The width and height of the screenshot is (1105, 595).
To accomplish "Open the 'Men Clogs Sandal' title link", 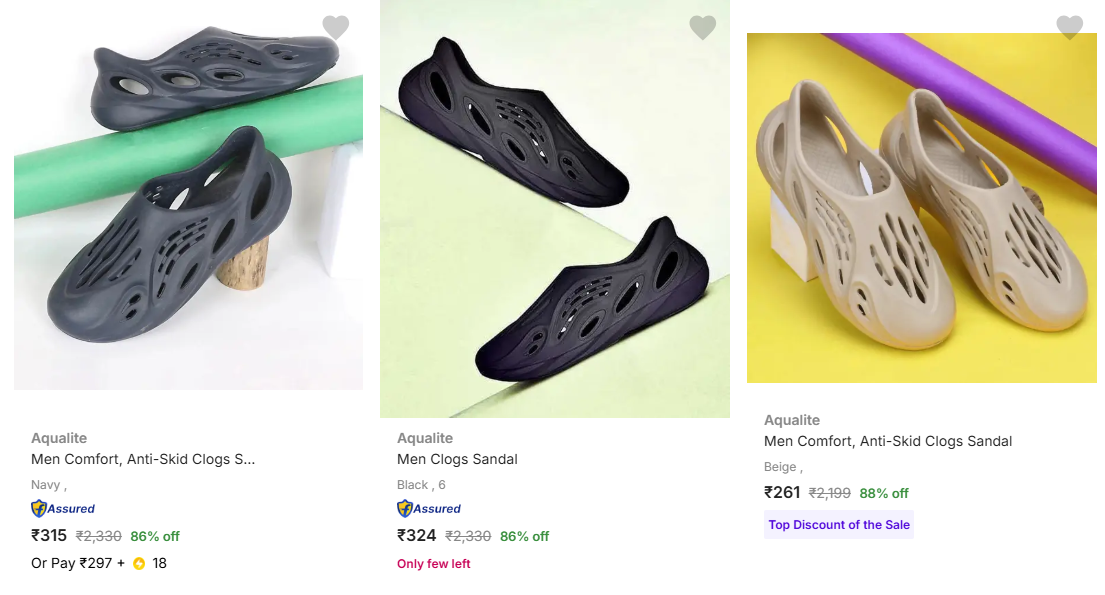I will (457, 459).
